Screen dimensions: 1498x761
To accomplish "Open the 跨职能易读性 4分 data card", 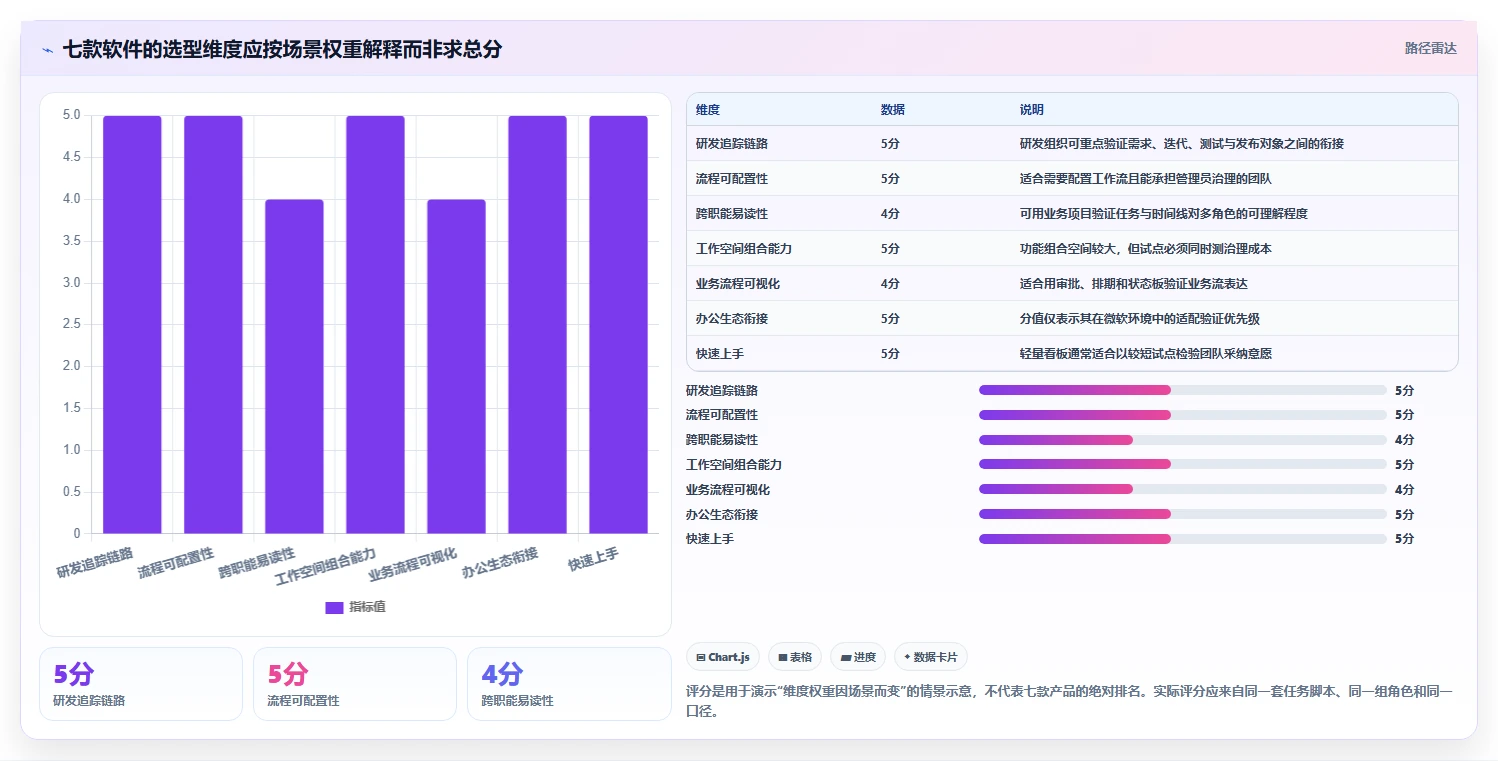I will [569, 684].
